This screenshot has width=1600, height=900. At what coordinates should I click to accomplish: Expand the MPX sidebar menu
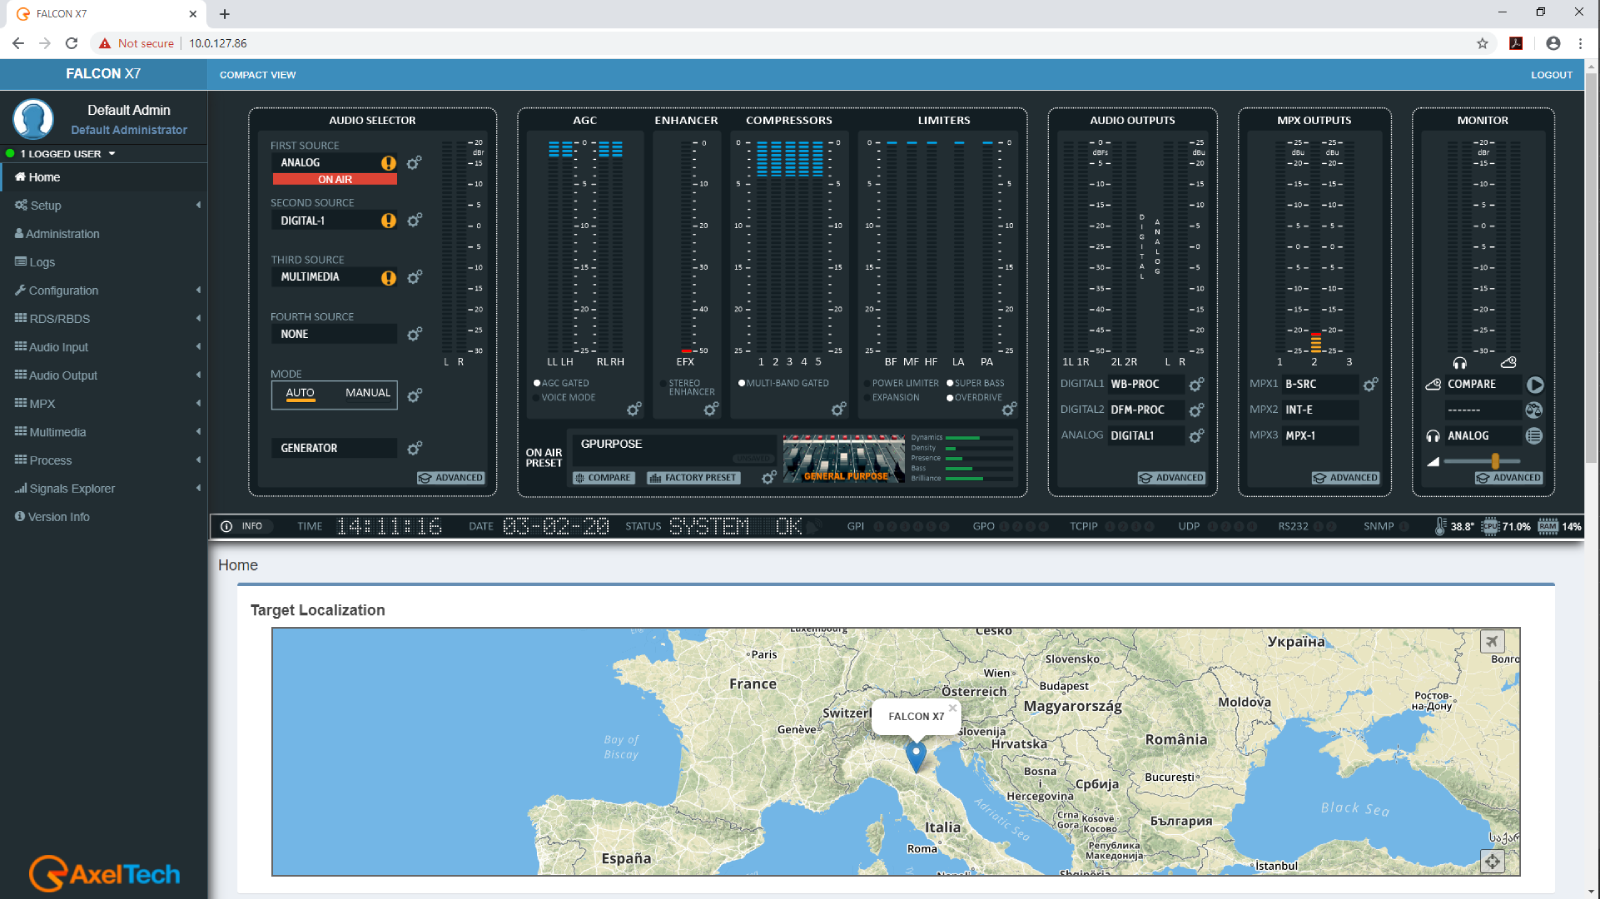pos(104,403)
